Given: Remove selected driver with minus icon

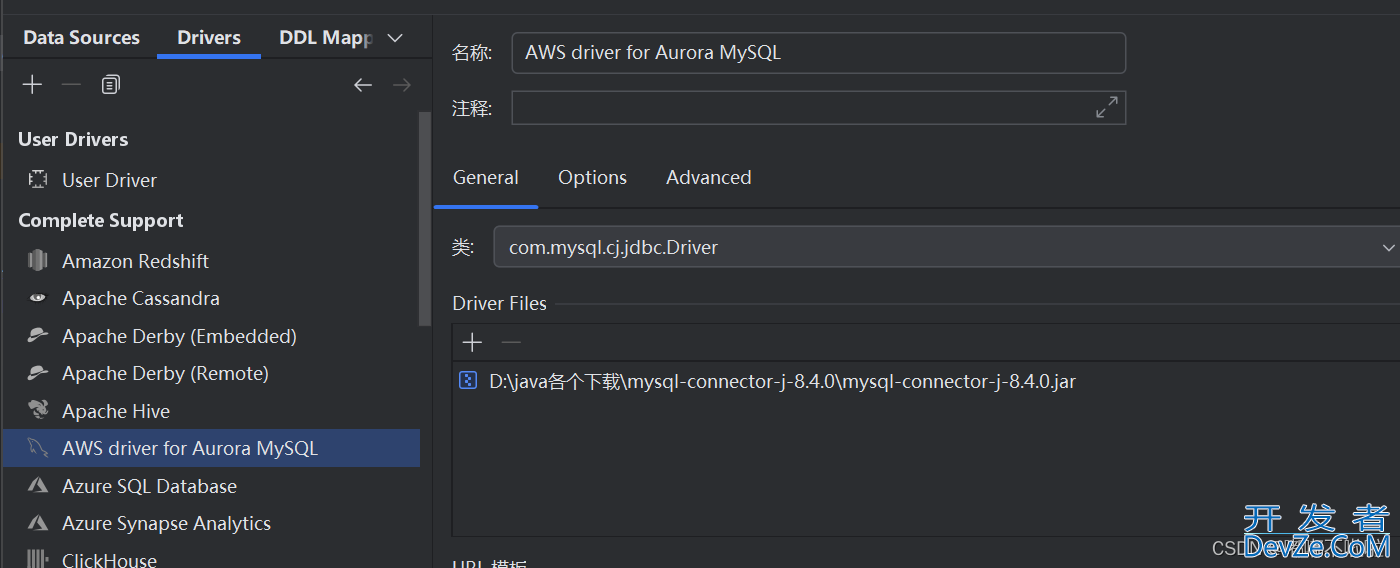Looking at the screenshot, I should (x=71, y=85).
